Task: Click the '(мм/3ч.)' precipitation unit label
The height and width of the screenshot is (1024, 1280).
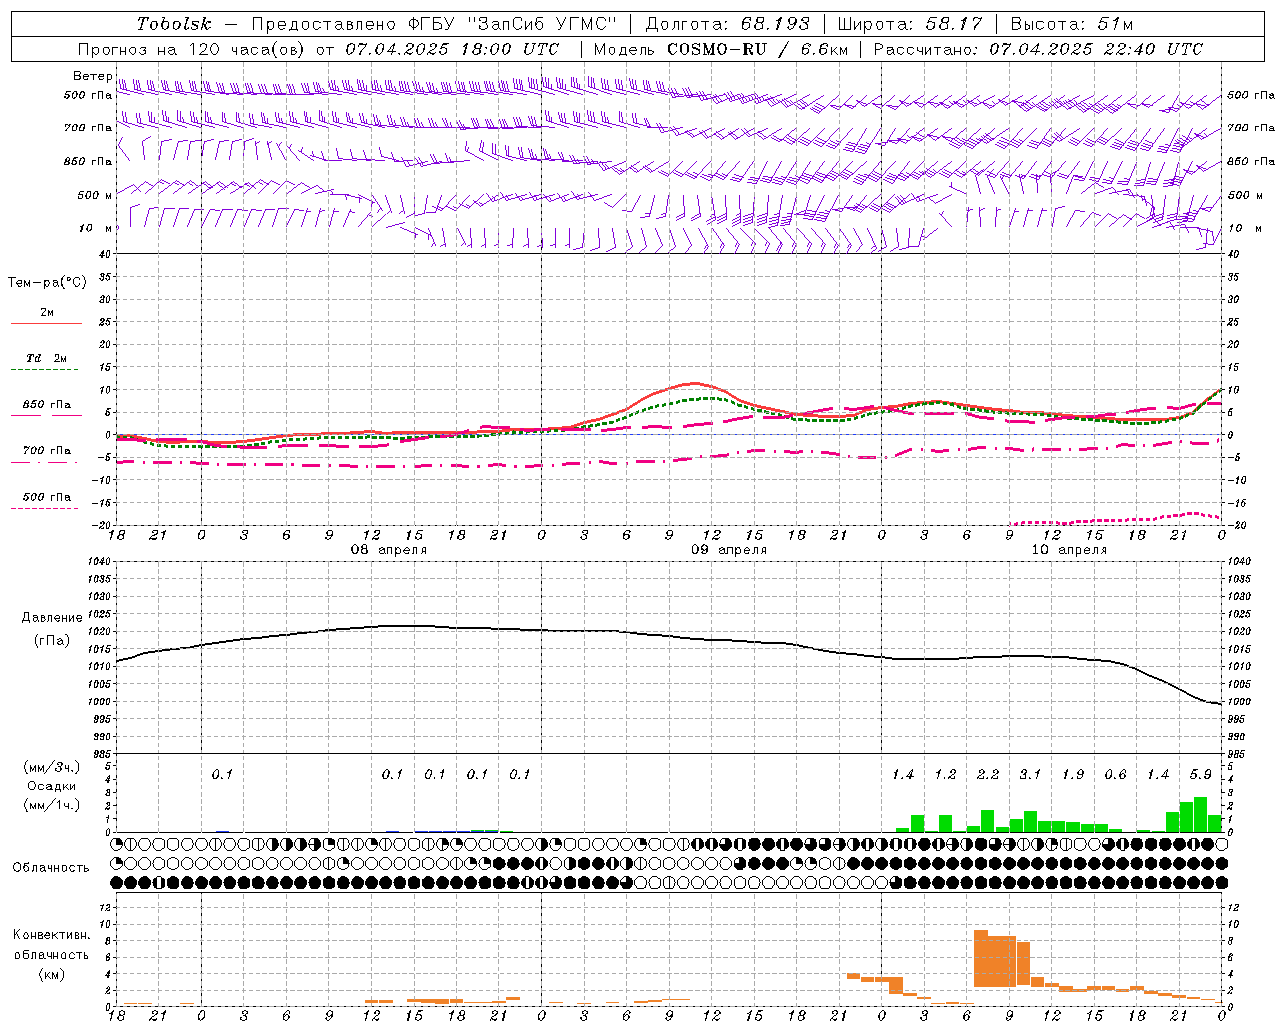Action: pos(51,767)
